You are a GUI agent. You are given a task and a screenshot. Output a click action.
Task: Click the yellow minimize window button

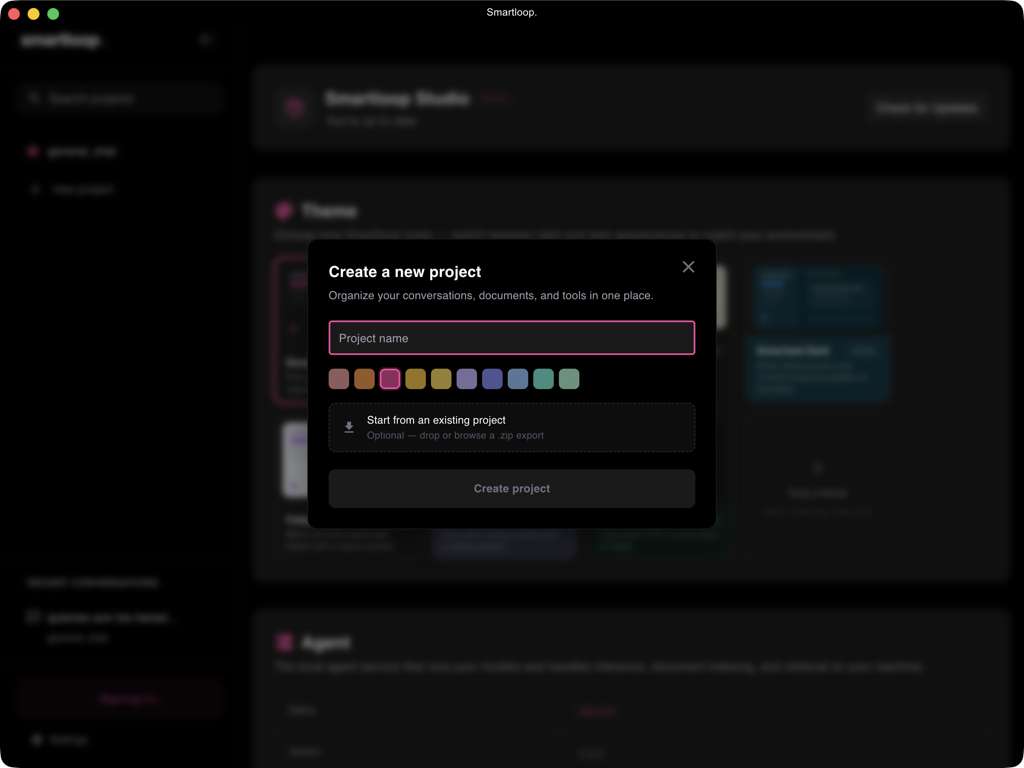click(34, 14)
